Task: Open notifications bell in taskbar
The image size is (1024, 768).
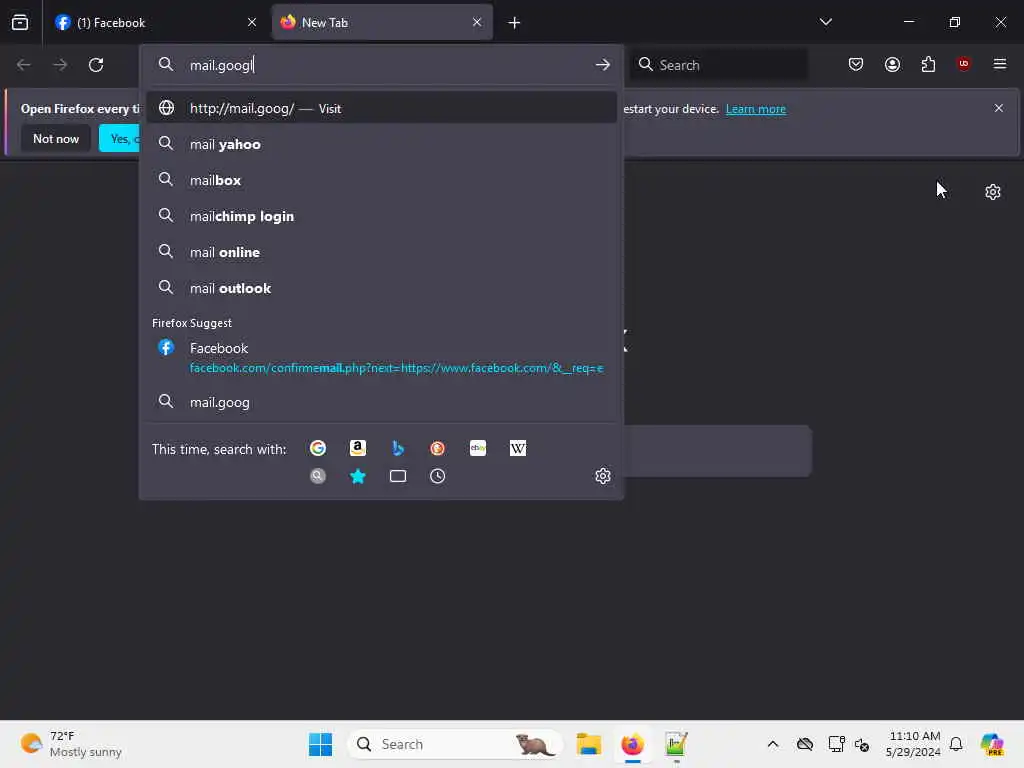Action: point(956,744)
